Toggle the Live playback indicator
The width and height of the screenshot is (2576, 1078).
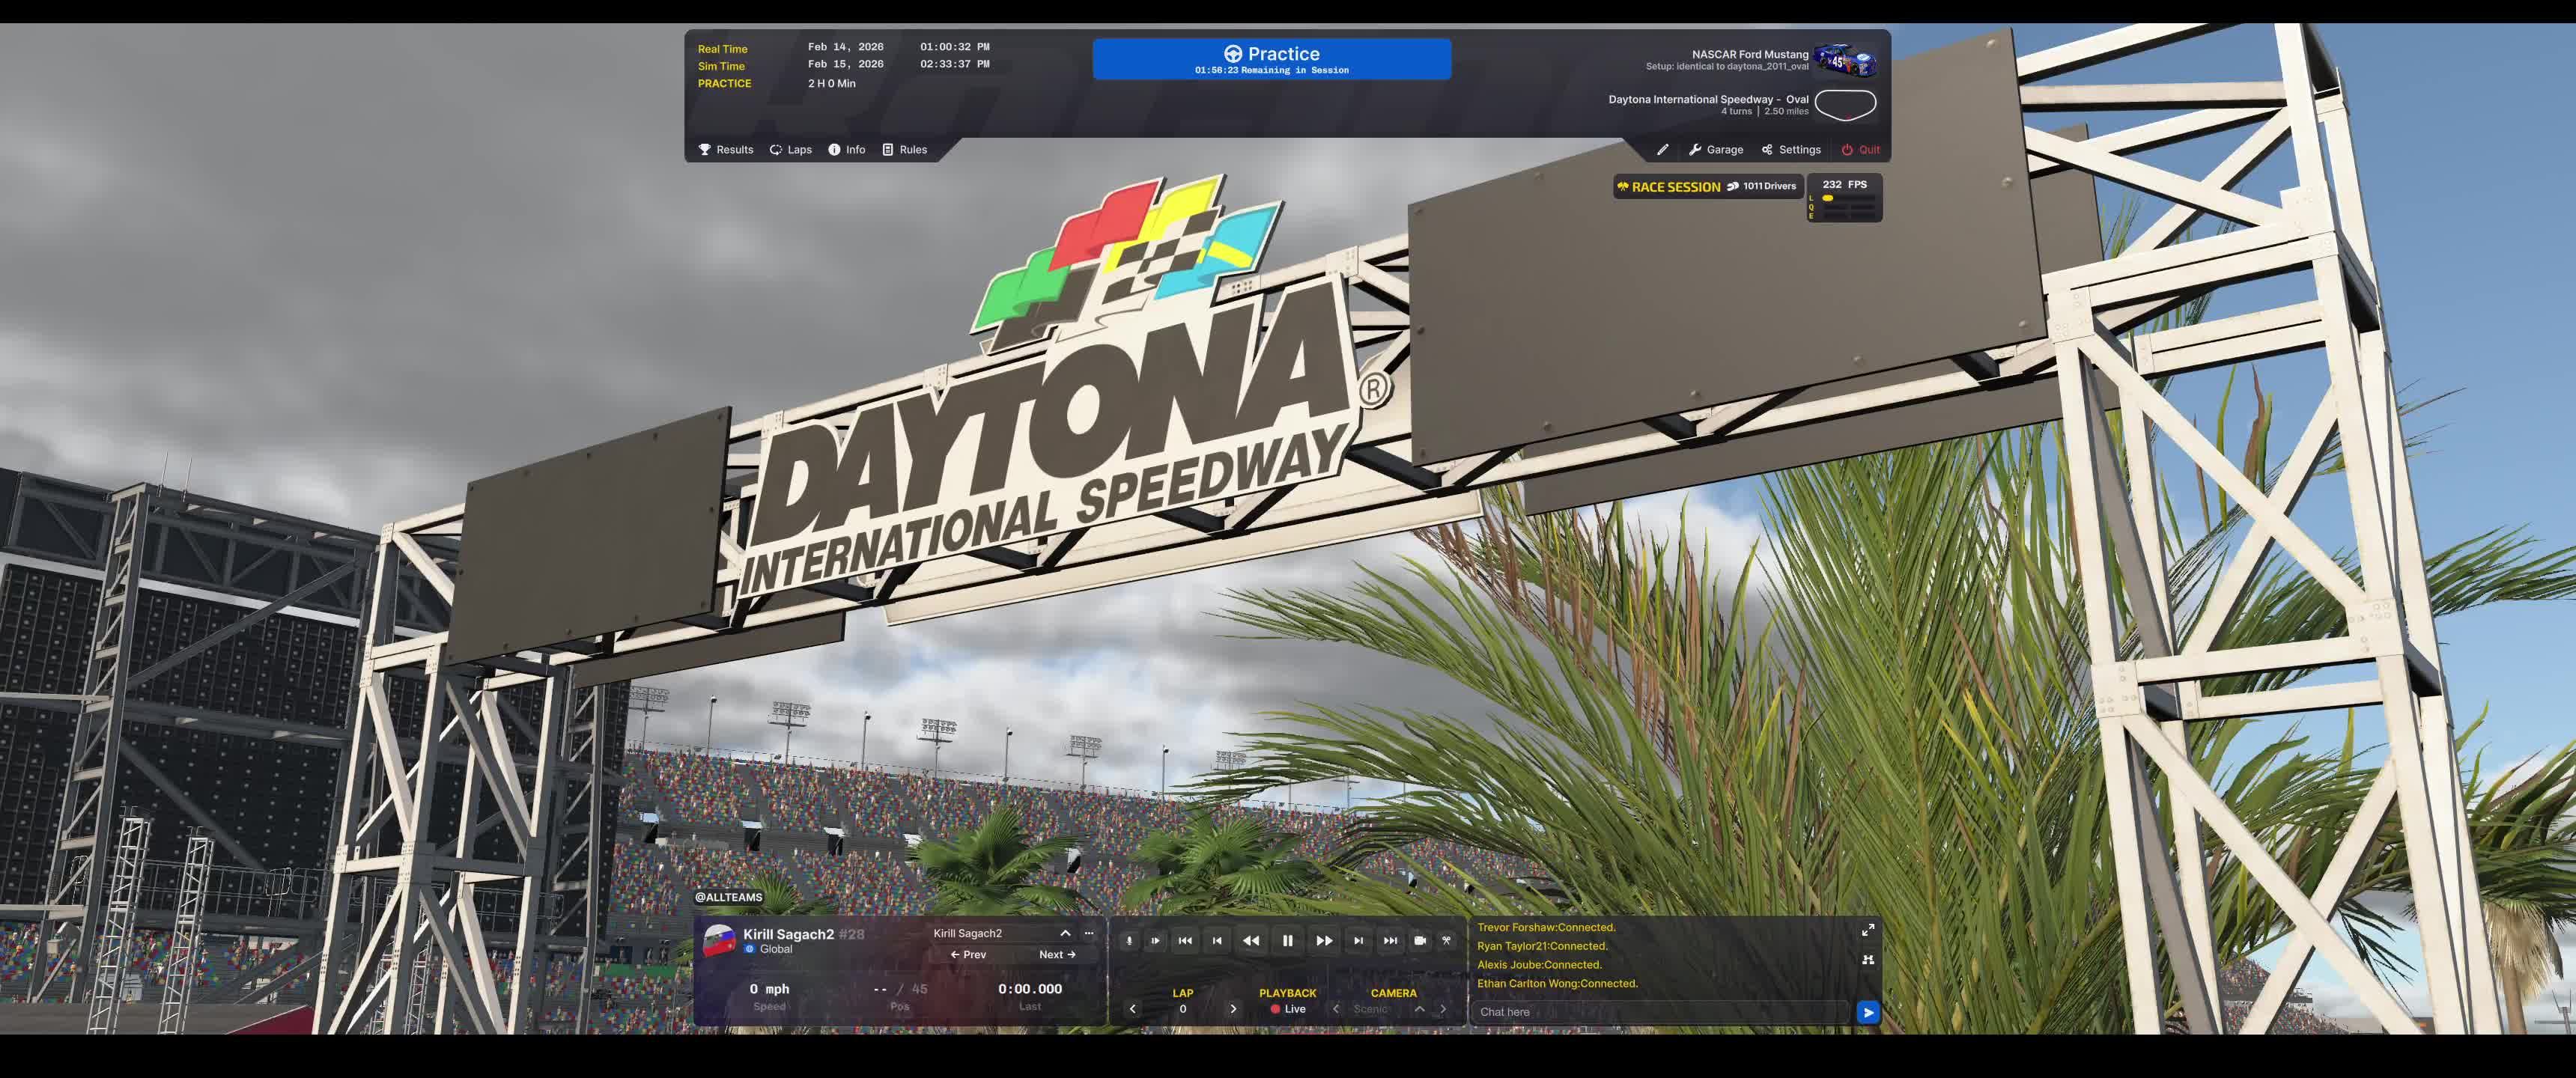[1288, 1009]
